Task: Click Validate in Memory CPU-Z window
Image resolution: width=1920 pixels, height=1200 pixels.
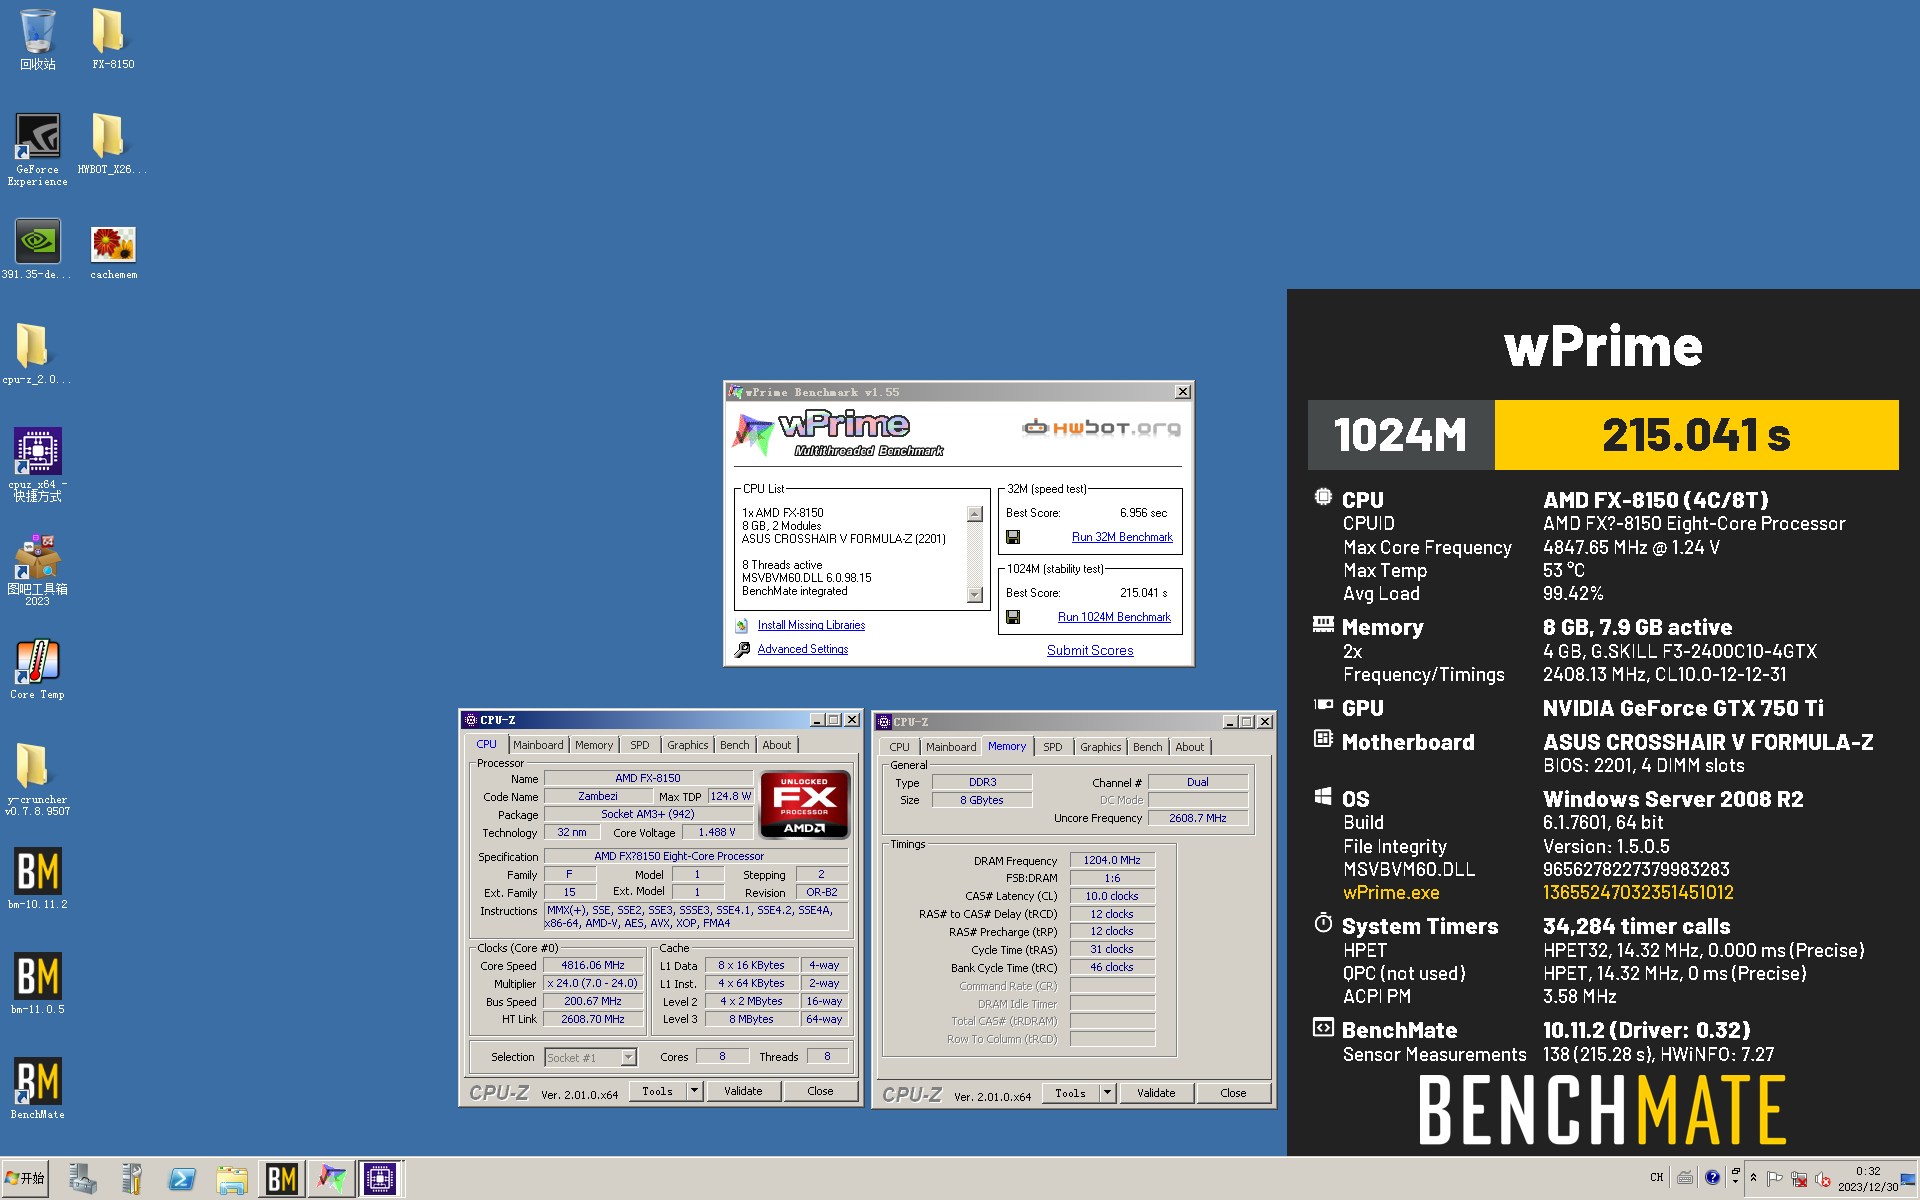Action: pyautogui.click(x=1156, y=1093)
